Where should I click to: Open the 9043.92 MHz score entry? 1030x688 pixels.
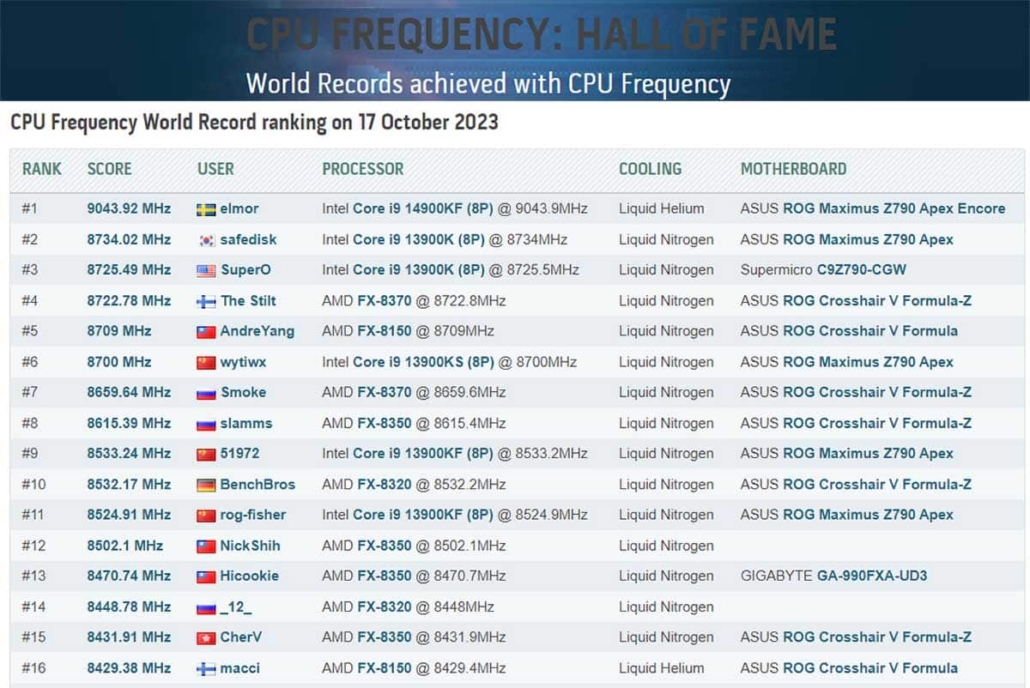pyautogui.click(x=128, y=209)
